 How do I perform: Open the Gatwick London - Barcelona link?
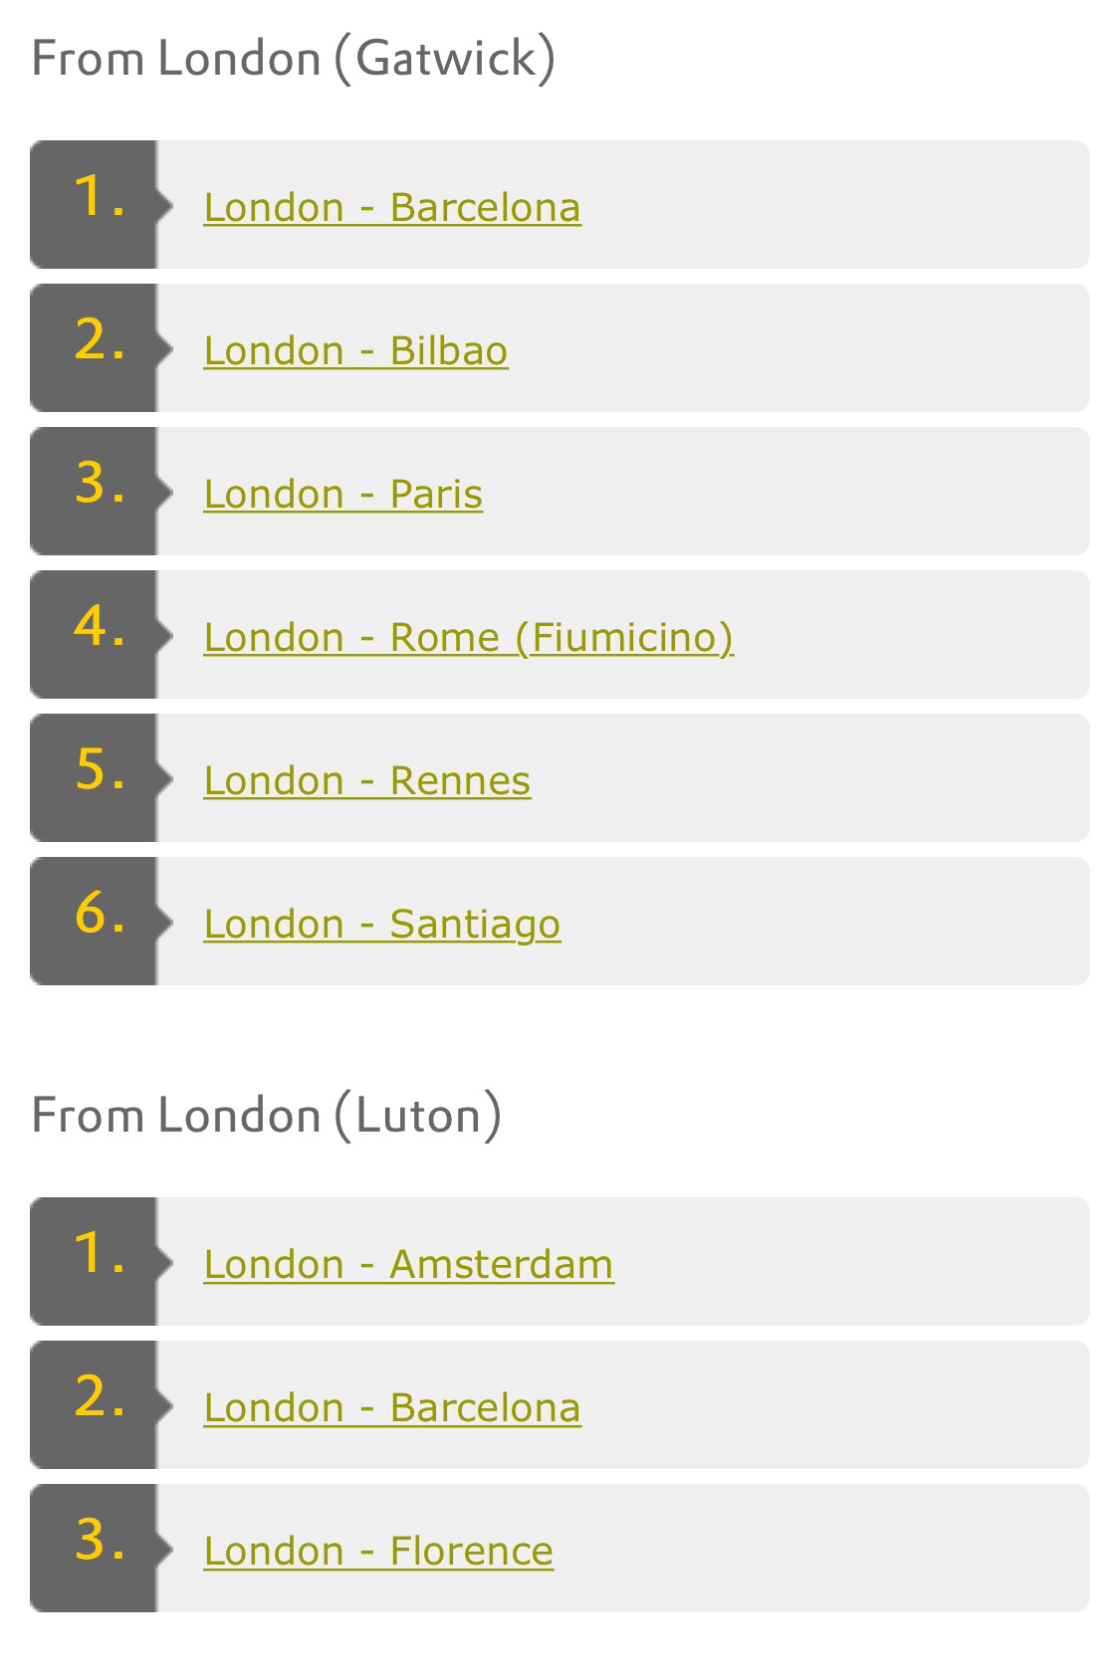(x=392, y=208)
